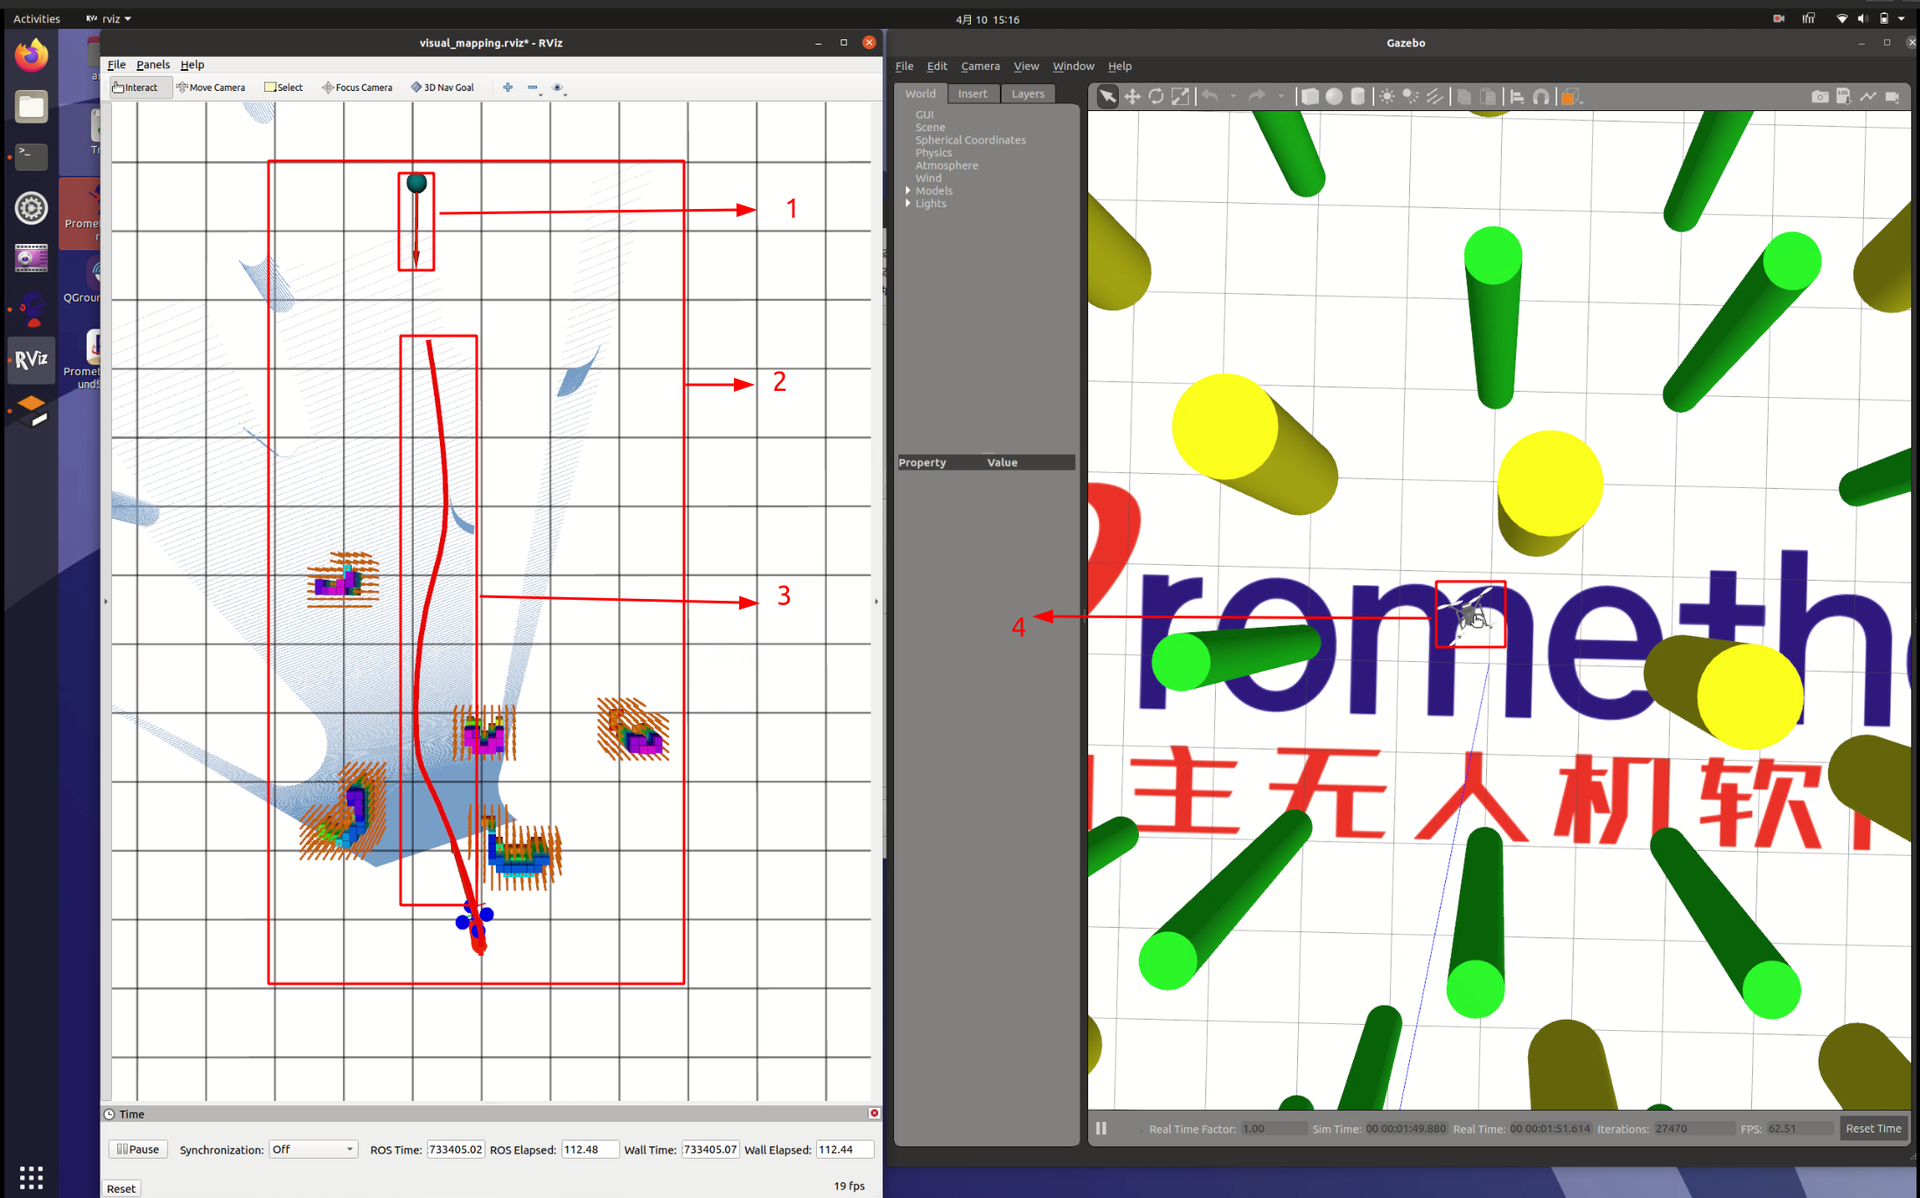Activate the Focus Camera tool
The height and width of the screenshot is (1198, 1920).
click(357, 87)
